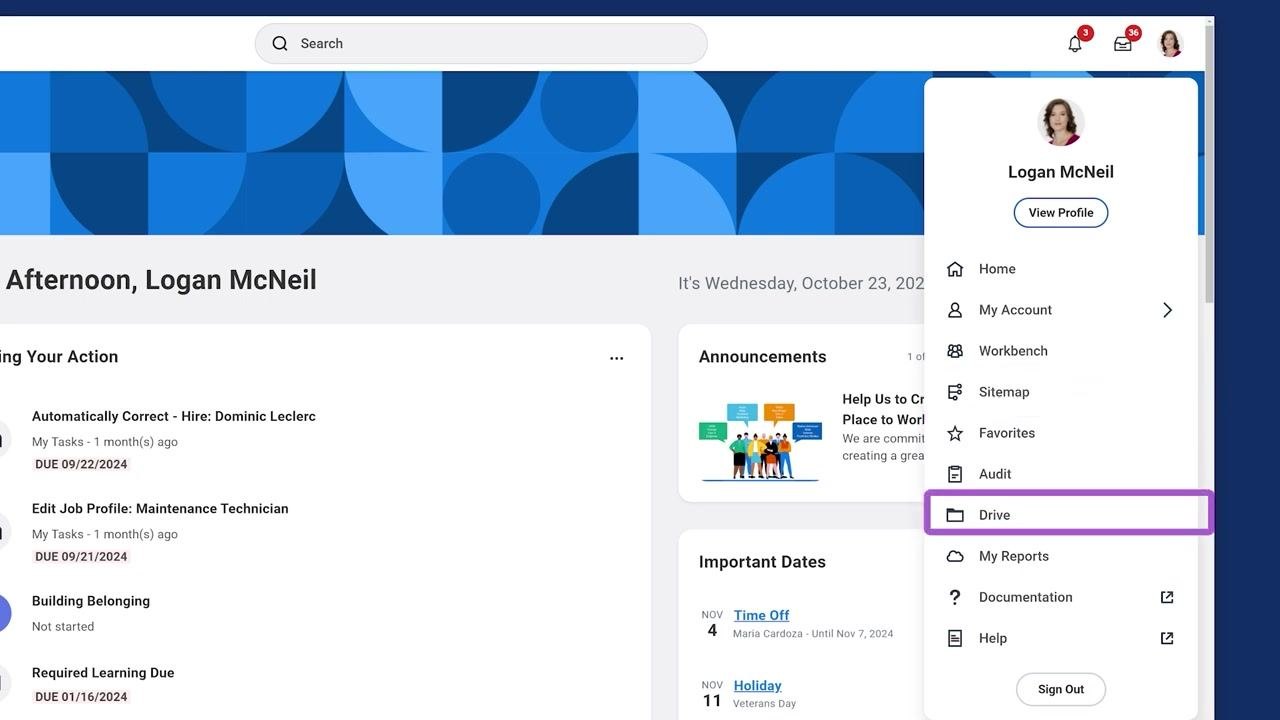This screenshot has height=720, width=1280.
Task: Click the Sitemap icon
Action: [x=955, y=392]
